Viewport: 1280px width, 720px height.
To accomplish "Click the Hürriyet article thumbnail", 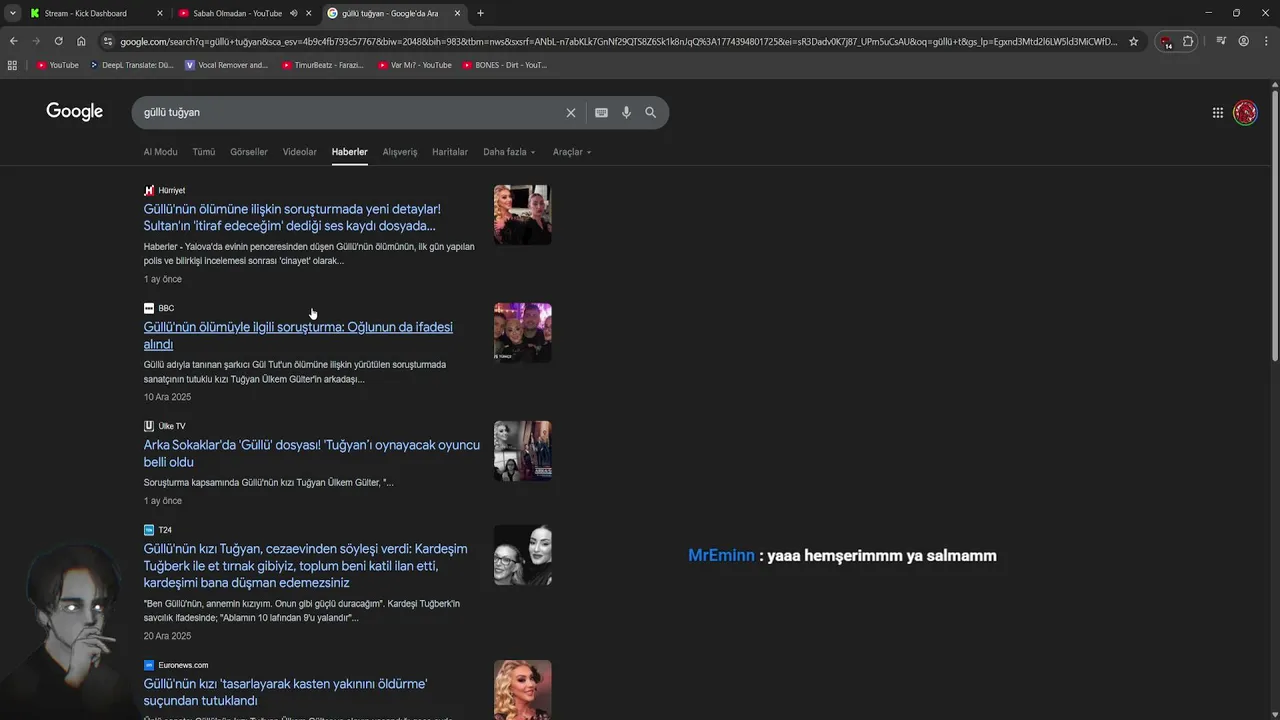I will pyautogui.click(x=522, y=215).
